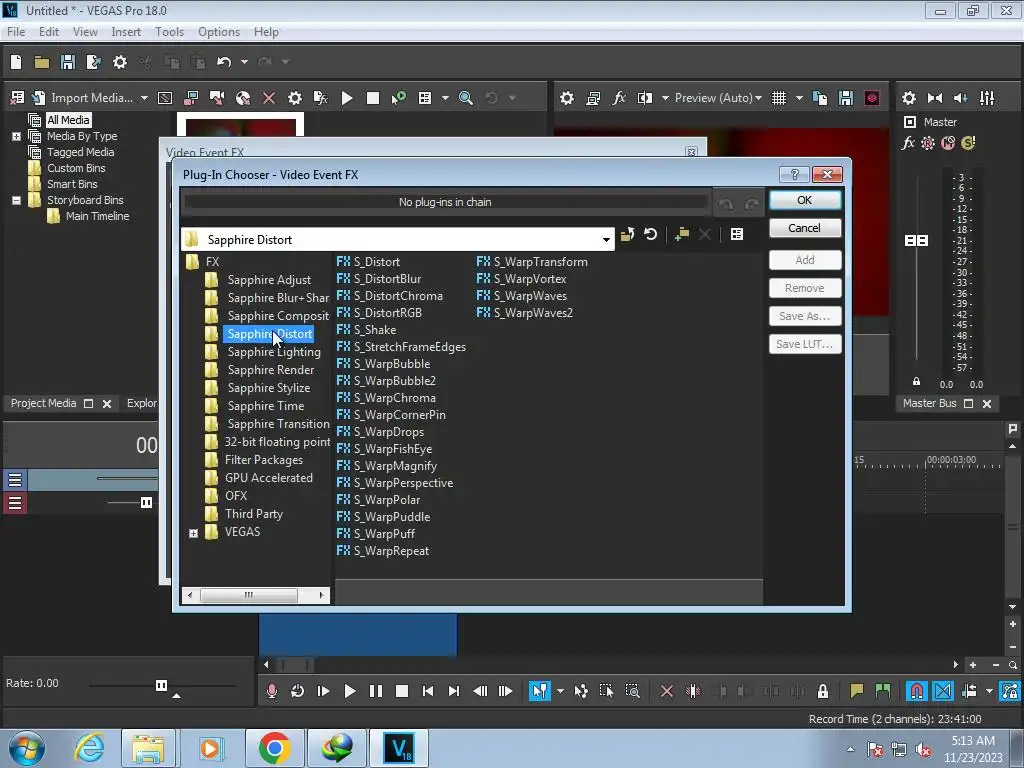
Task: Undo last action in main toolbar
Action: pos(224,62)
